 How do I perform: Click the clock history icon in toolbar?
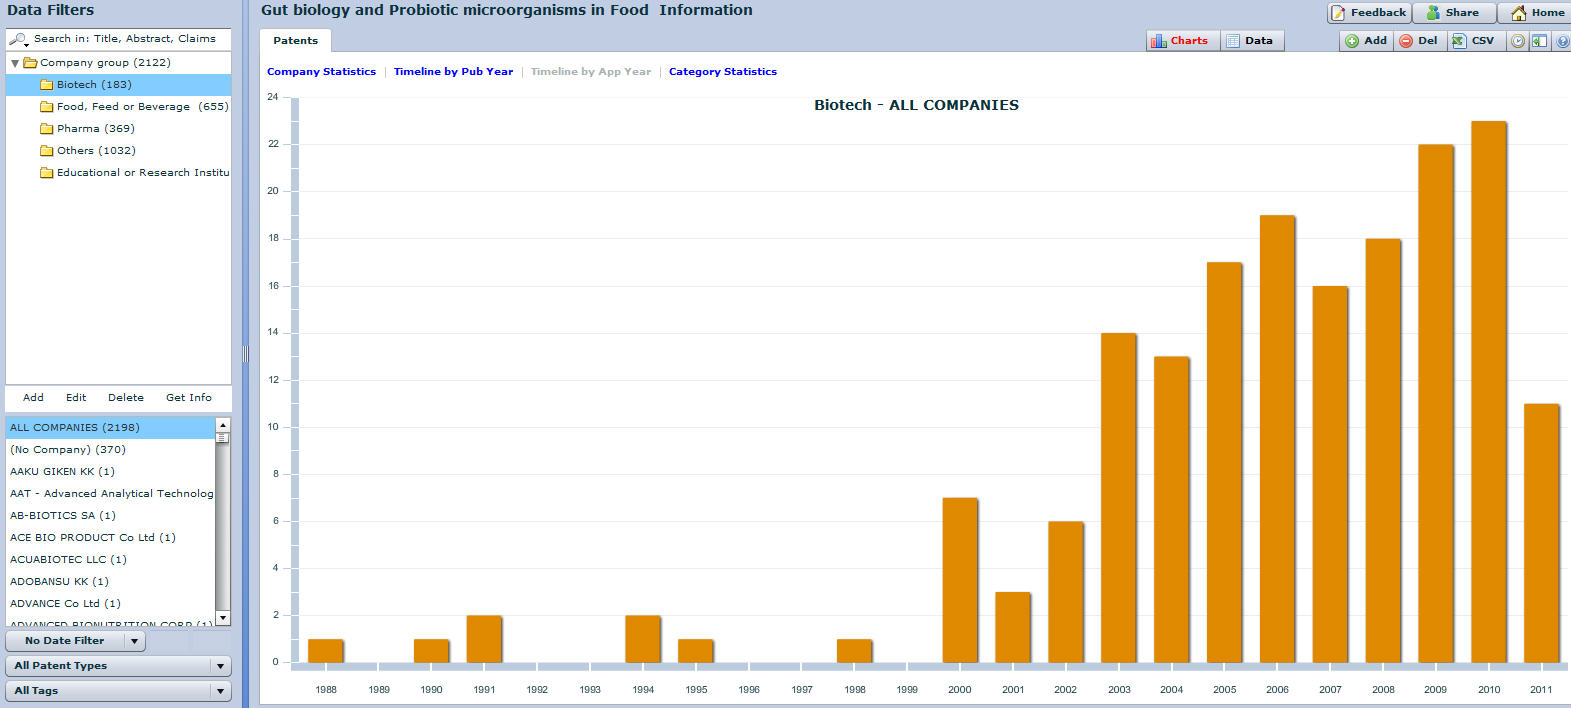[1518, 41]
